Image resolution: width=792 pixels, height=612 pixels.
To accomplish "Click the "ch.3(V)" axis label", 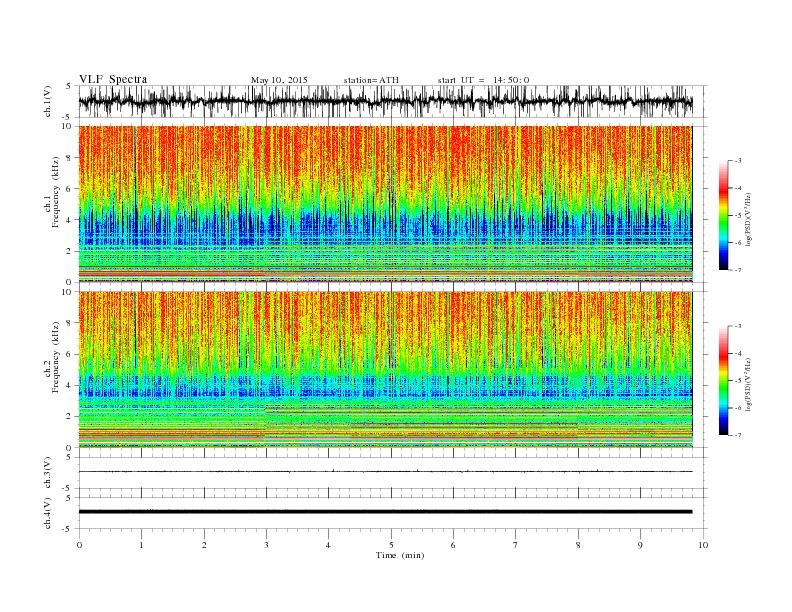I will [x=48, y=473].
